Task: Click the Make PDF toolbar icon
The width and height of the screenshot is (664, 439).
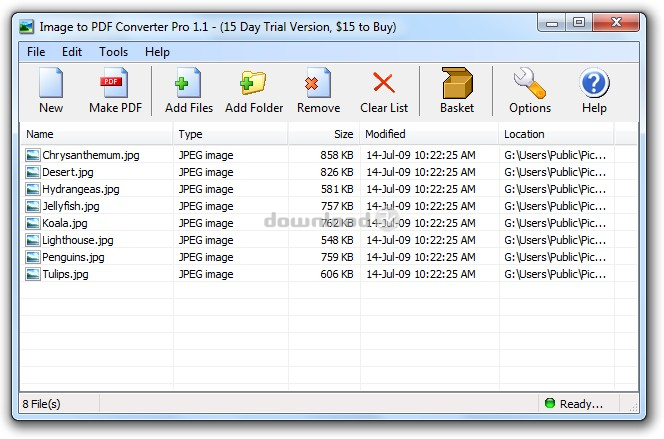Action: pos(114,83)
